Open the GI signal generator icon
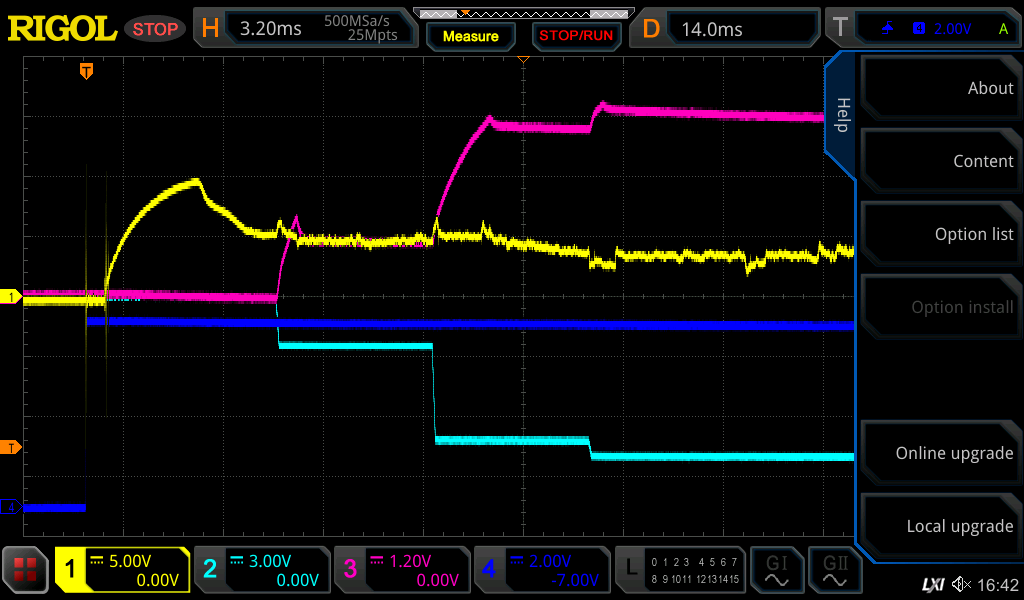 [x=776, y=570]
